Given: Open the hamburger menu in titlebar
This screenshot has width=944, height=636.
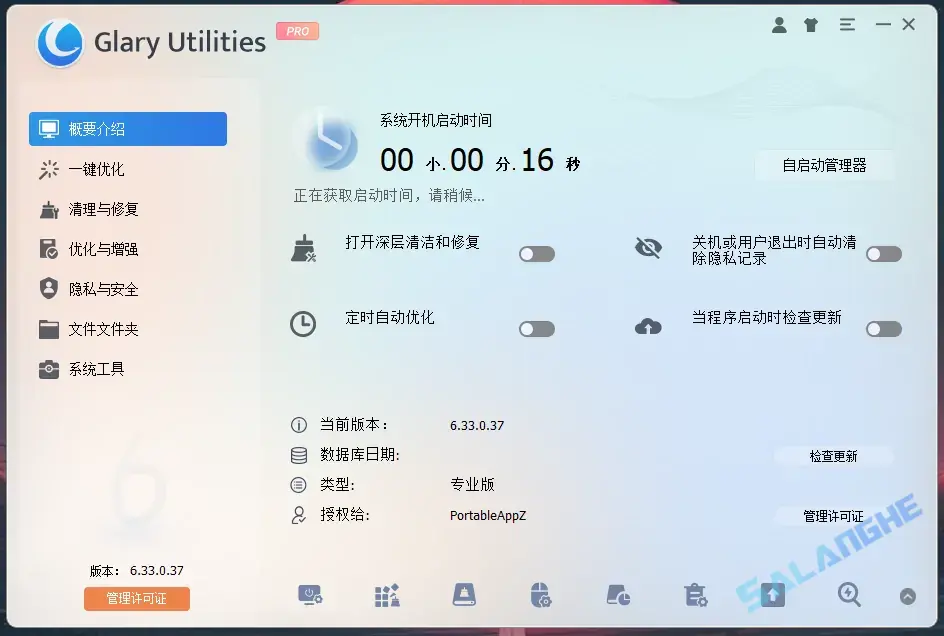Looking at the screenshot, I should [x=847, y=24].
